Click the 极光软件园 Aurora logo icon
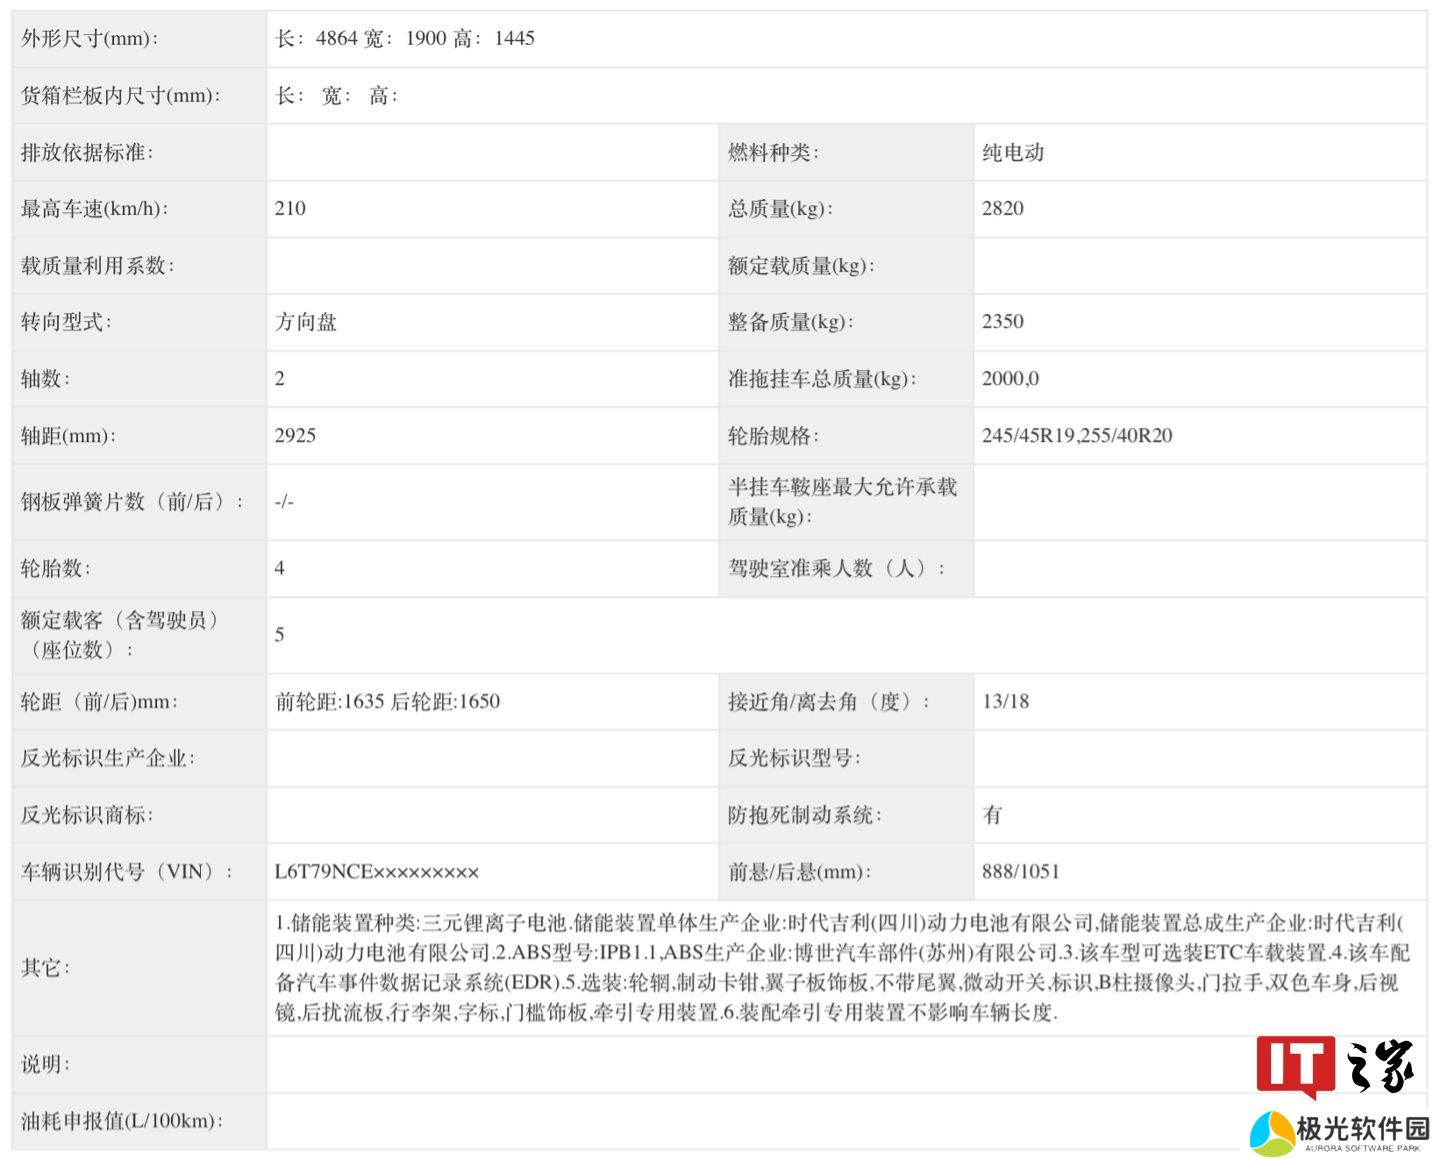The image size is (1440, 1159). click(x=1272, y=1133)
